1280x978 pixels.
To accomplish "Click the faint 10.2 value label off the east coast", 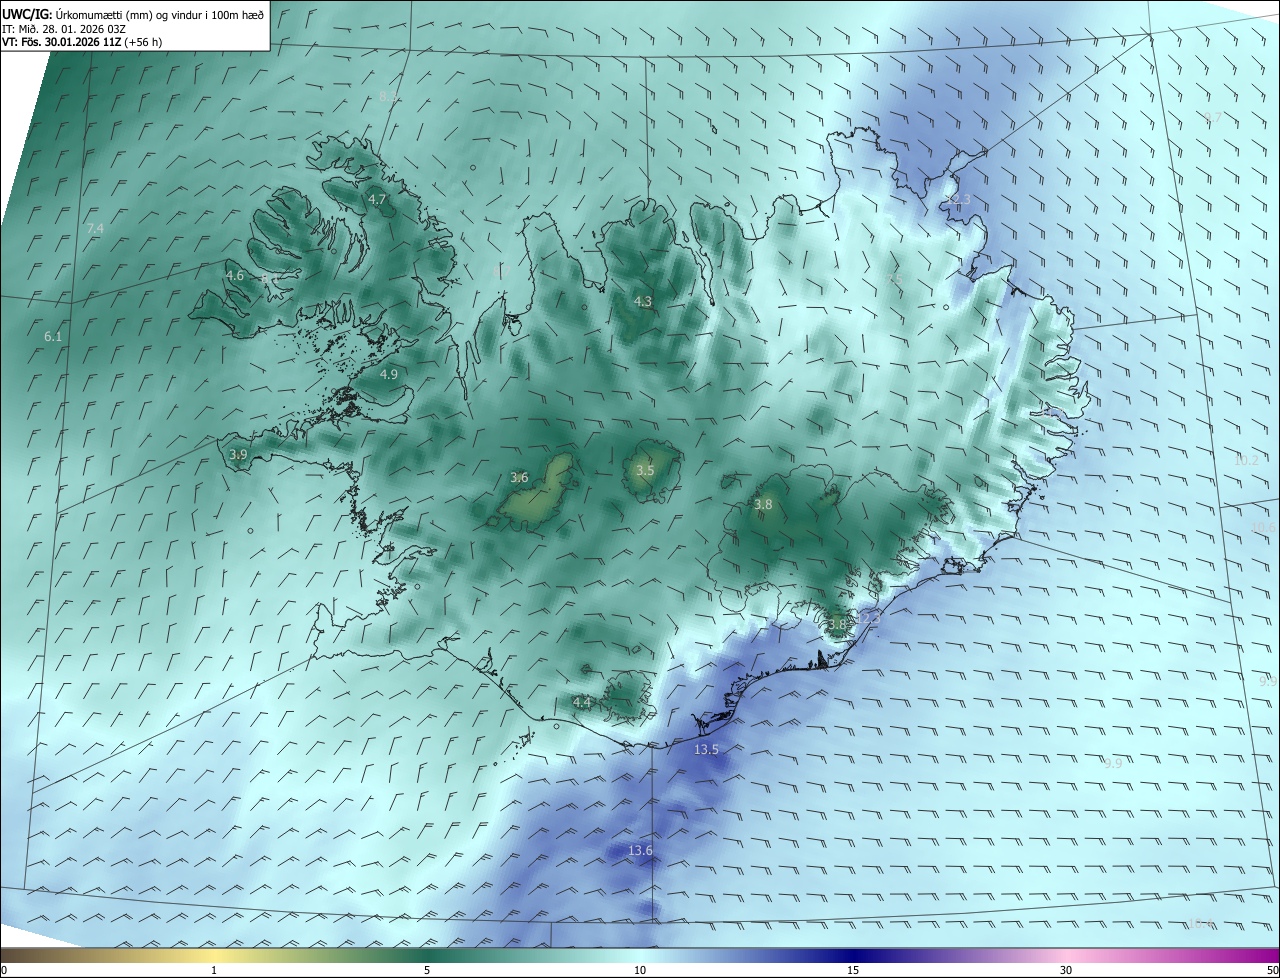I will pos(1246,460).
